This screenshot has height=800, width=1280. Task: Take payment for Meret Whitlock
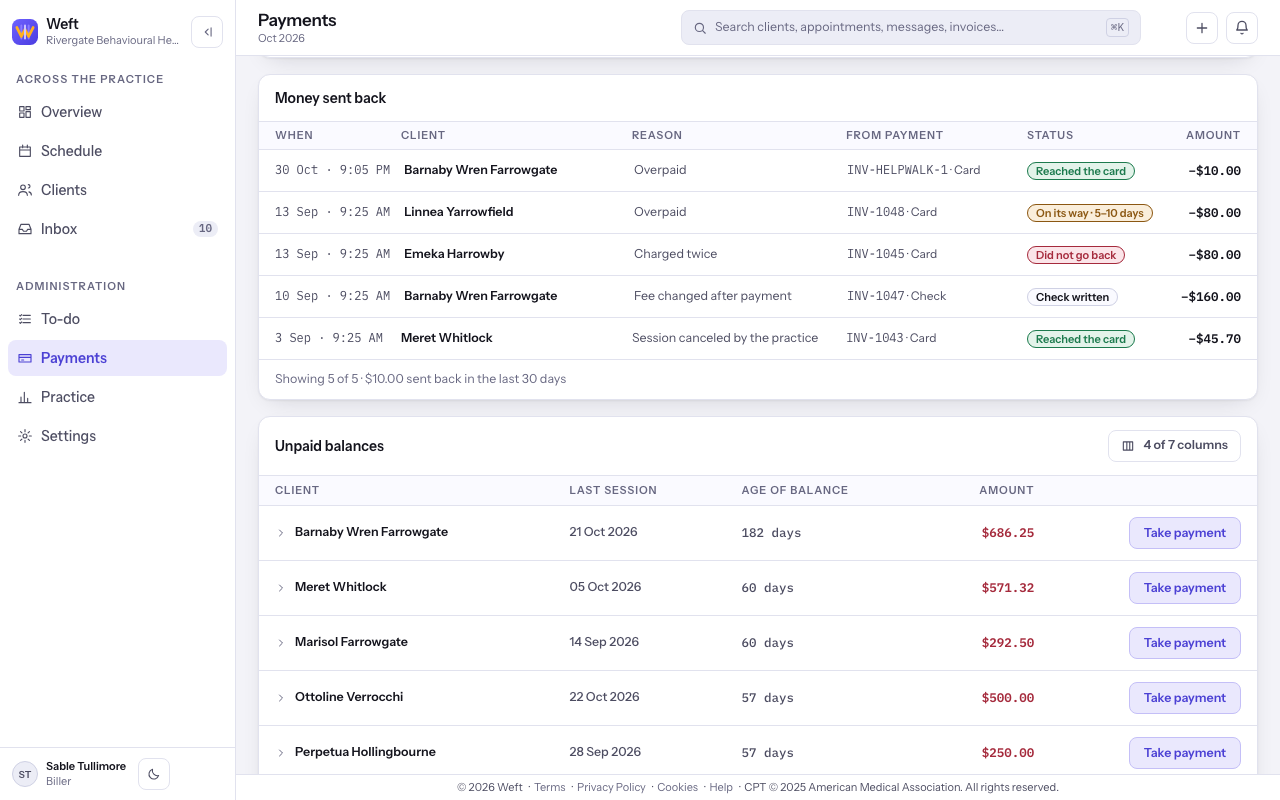pos(1185,588)
